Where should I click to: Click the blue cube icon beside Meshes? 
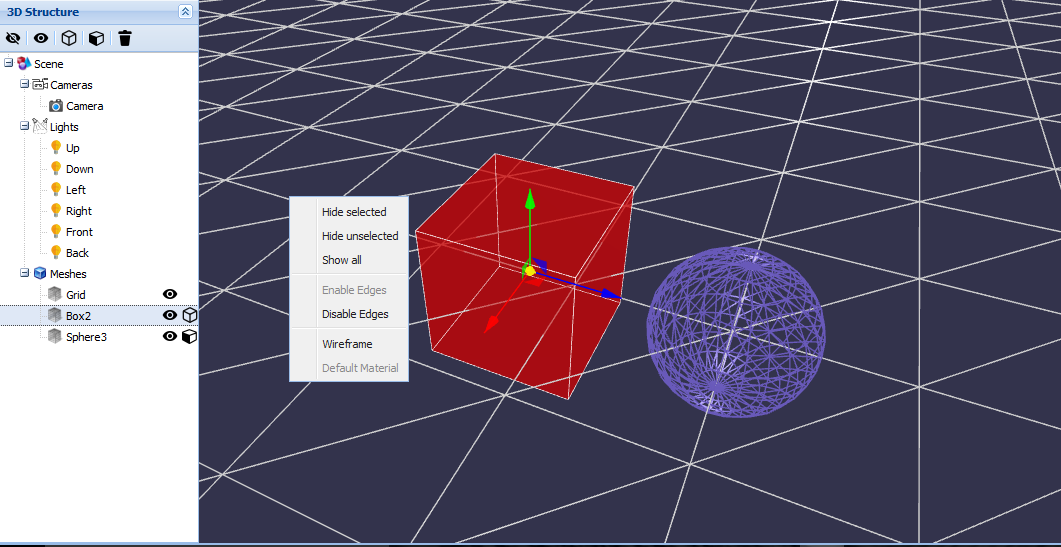coord(40,274)
